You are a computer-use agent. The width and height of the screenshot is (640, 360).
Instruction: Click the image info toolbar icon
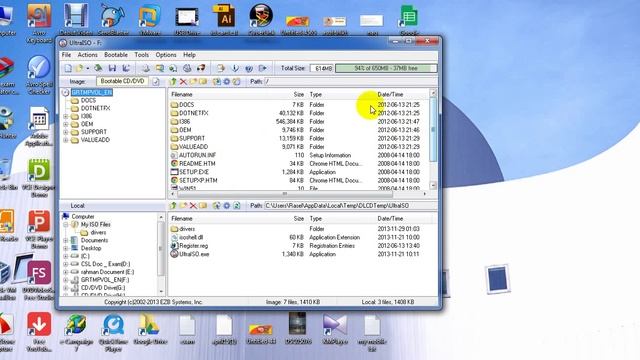pos(235,68)
